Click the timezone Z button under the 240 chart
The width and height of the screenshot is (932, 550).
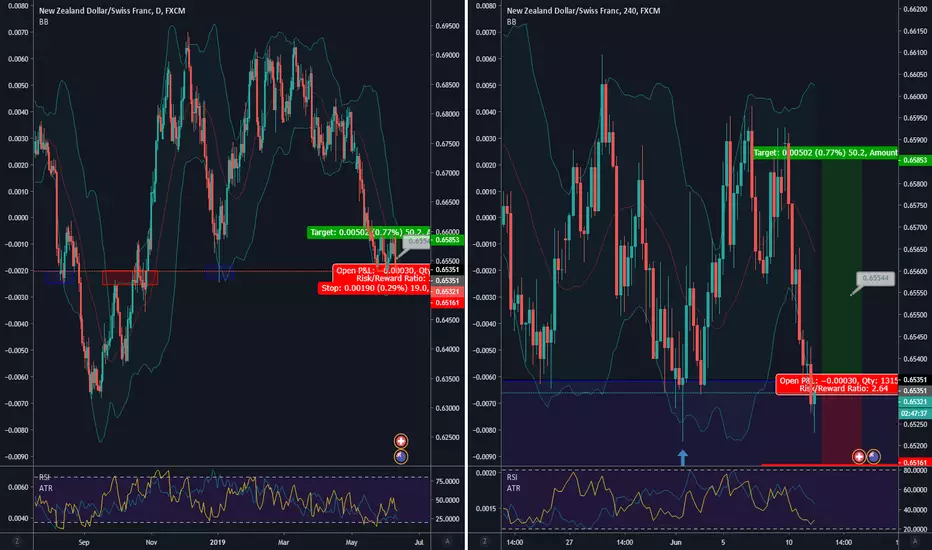click(x=484, y=541)
